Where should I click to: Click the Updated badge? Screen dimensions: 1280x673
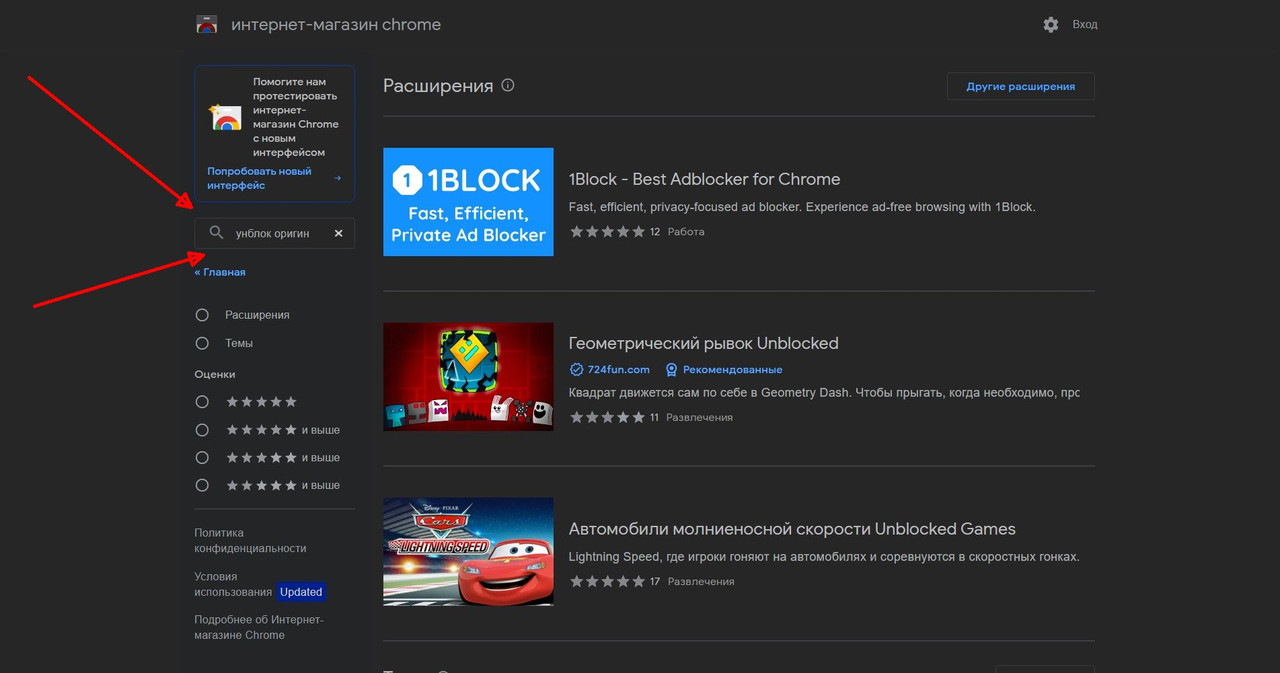coord(301,592)
